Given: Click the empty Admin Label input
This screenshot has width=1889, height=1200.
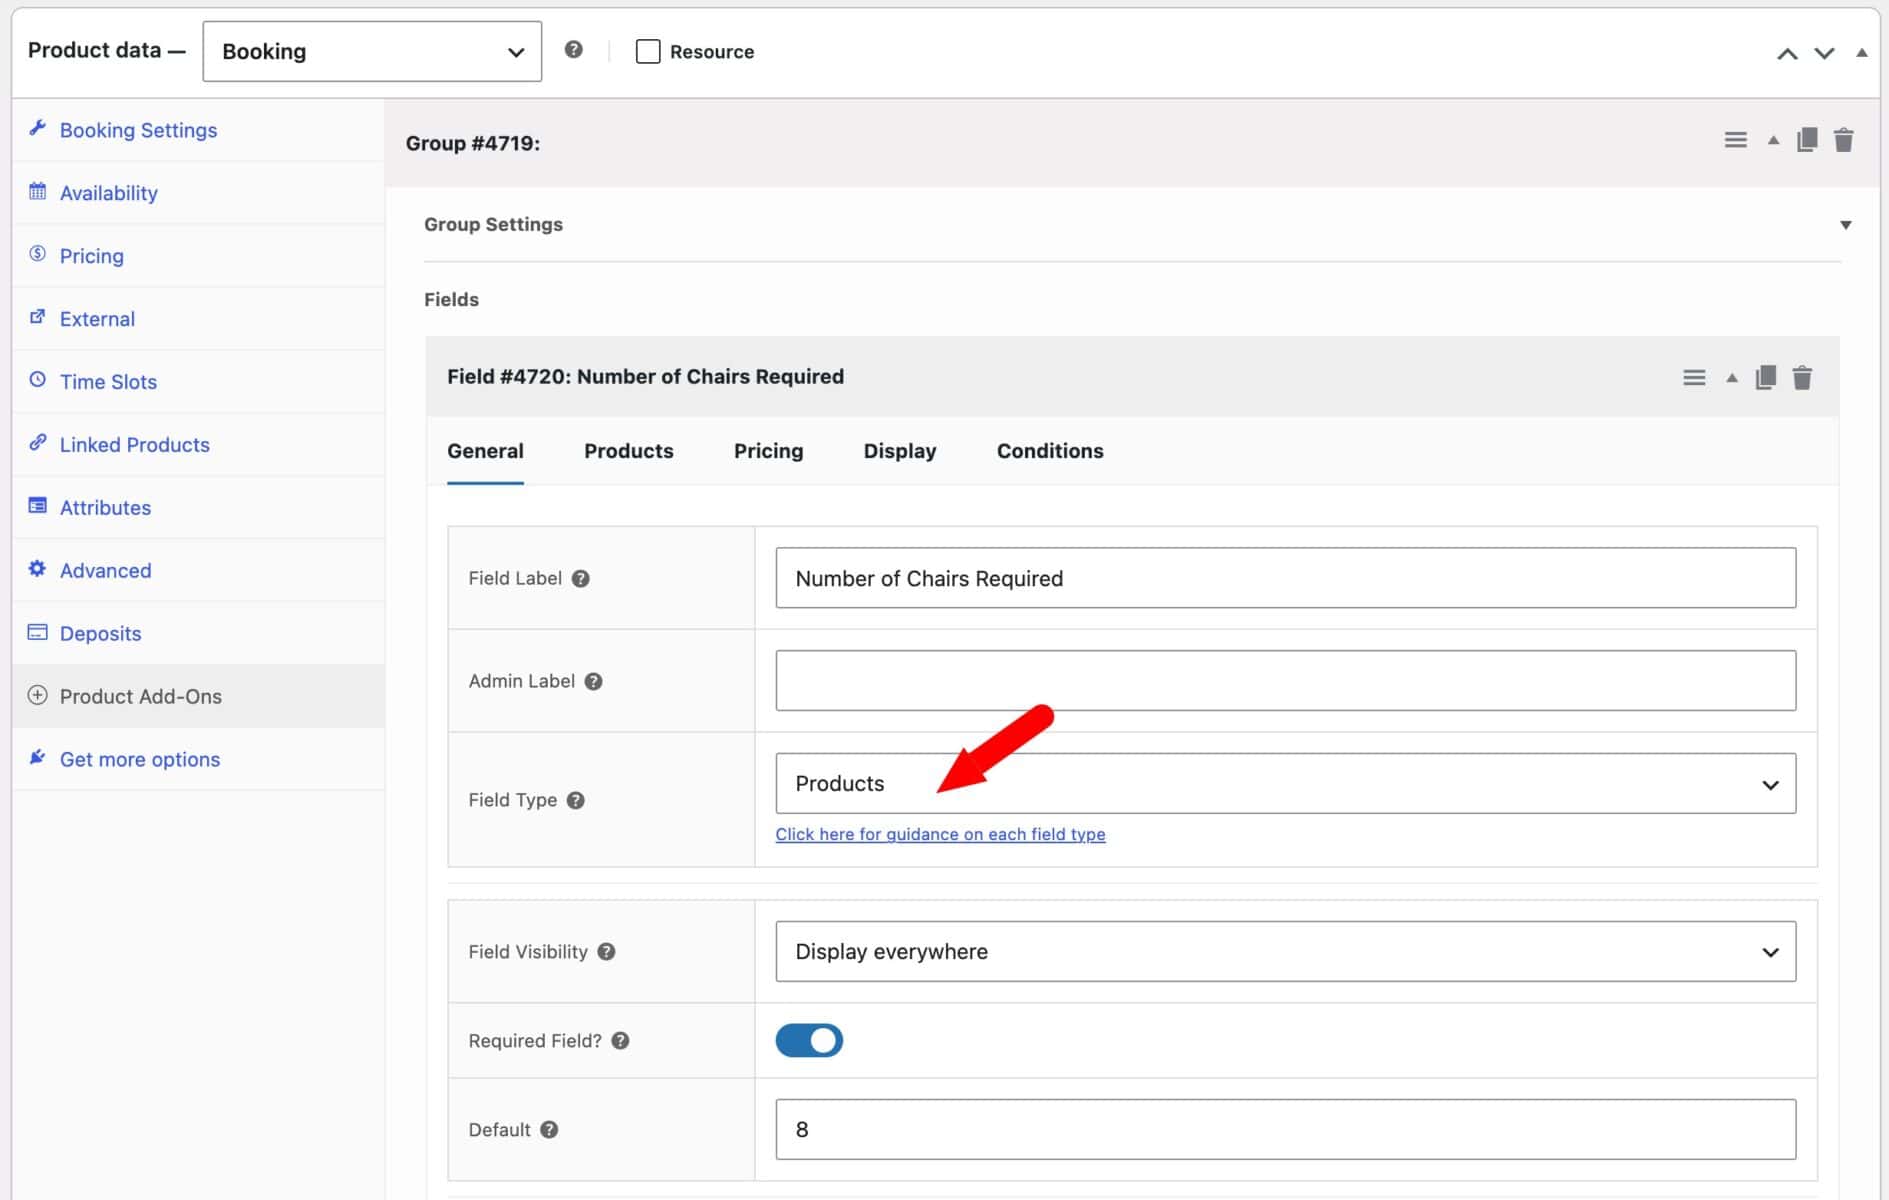Looking at the screenshot, I should tap(1285, 681).
